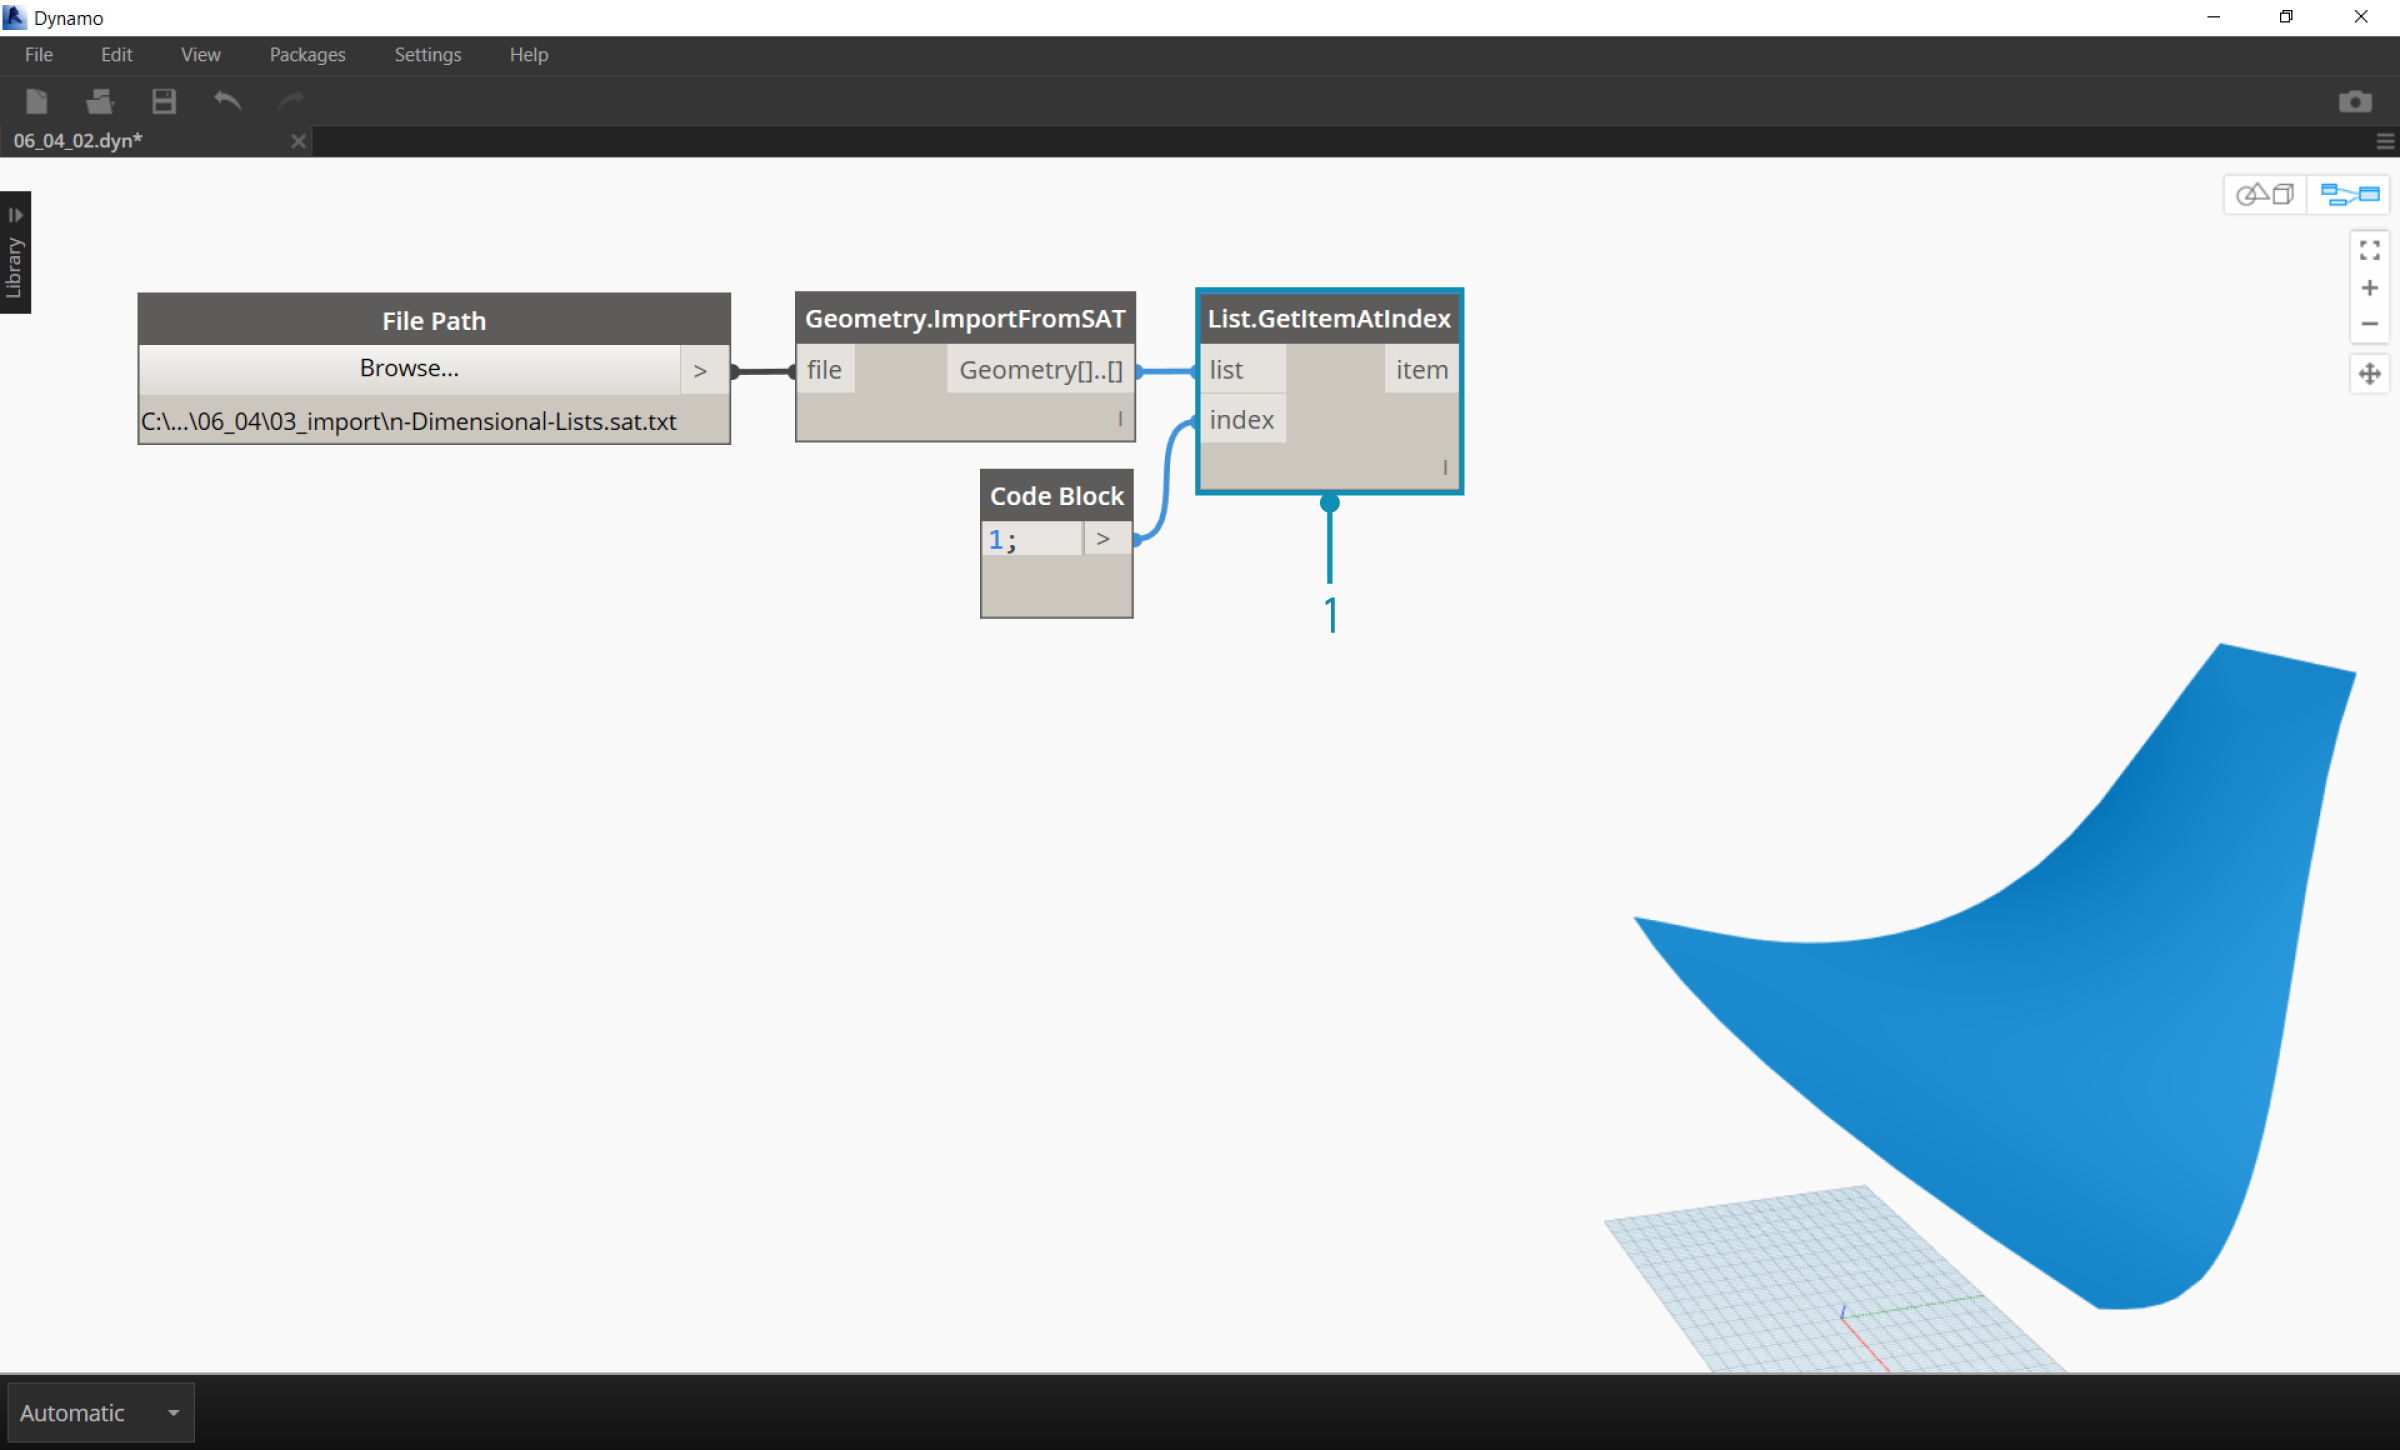Click the Dynamo application icon in titlebar
The image size is (2400, 1450).
15,15
